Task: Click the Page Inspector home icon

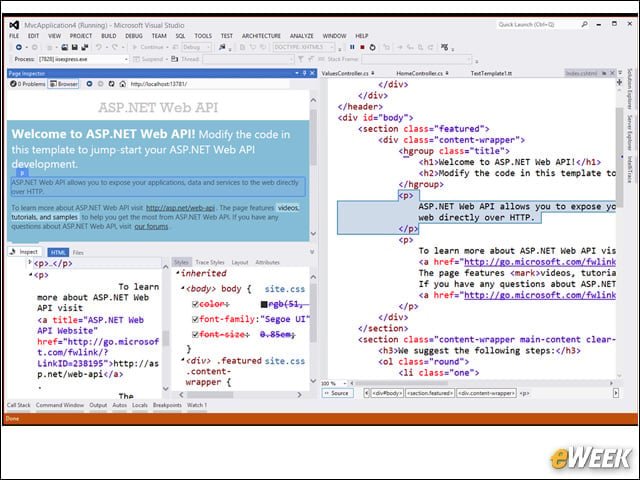Action: coord(122,84)
